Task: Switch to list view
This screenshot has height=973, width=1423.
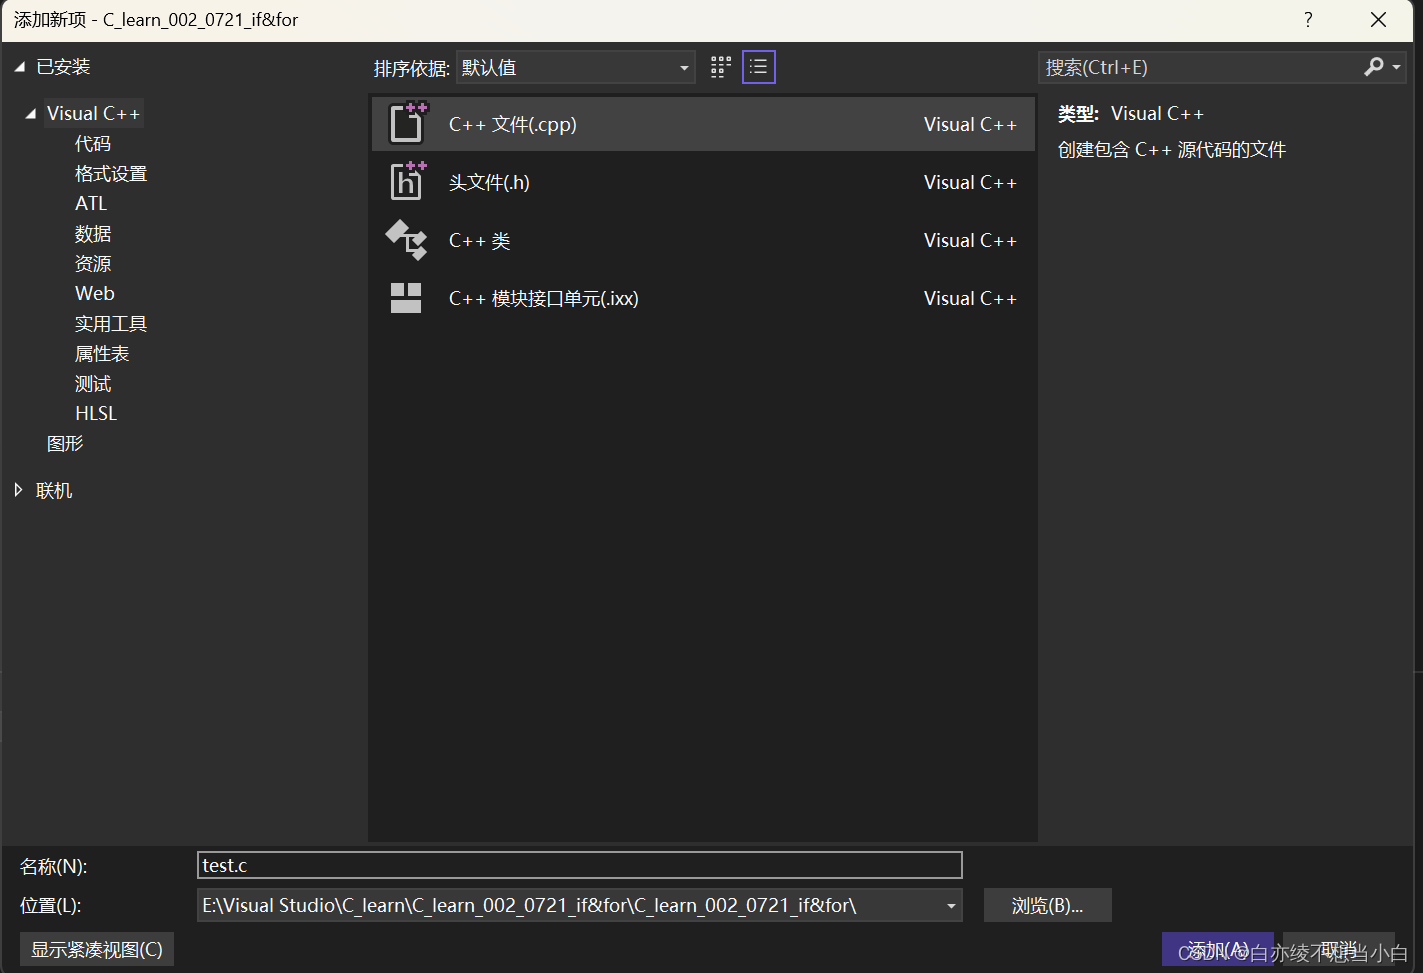Action: click(758, 66)
